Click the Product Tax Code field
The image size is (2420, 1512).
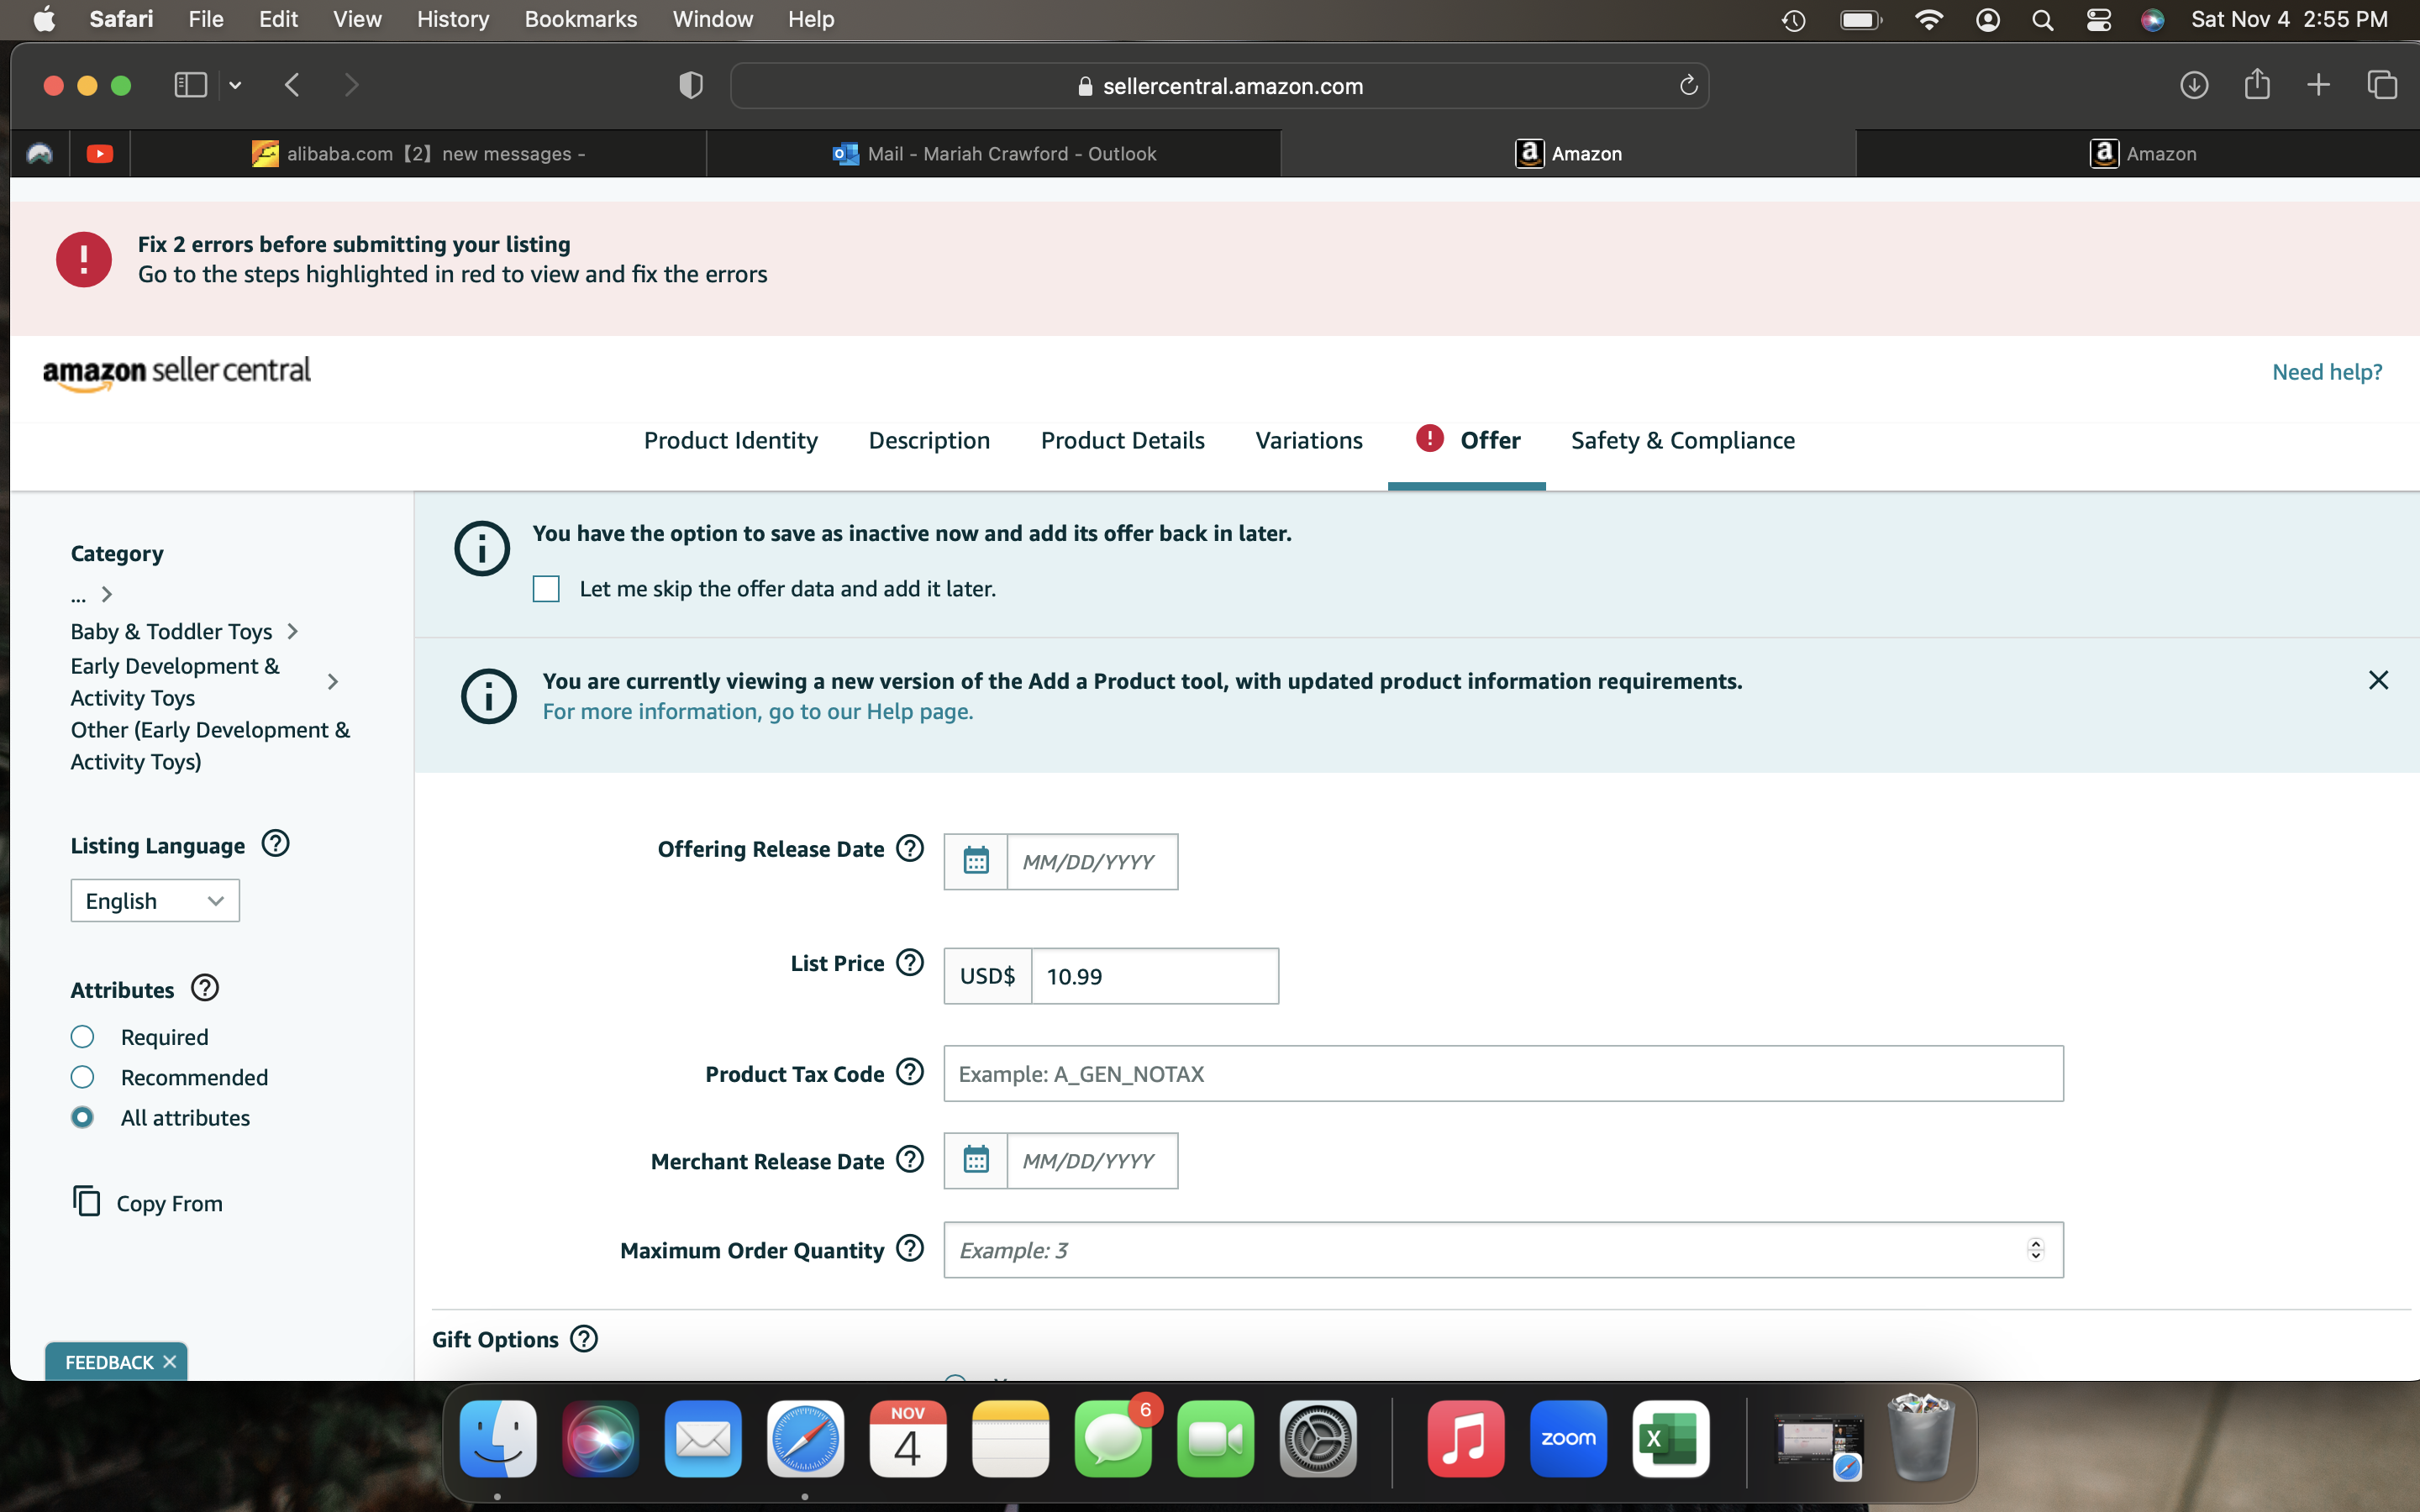coord(1503,1073)
